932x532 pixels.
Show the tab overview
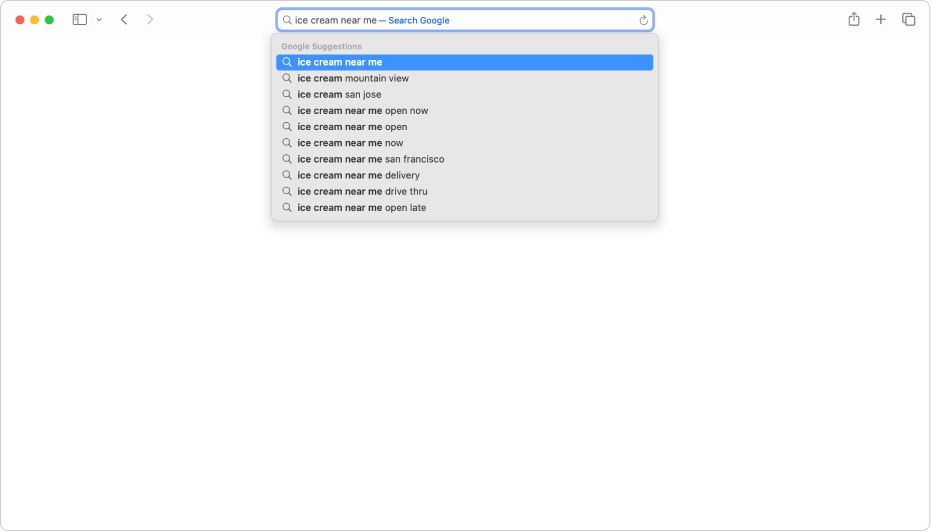coord(908,20)
